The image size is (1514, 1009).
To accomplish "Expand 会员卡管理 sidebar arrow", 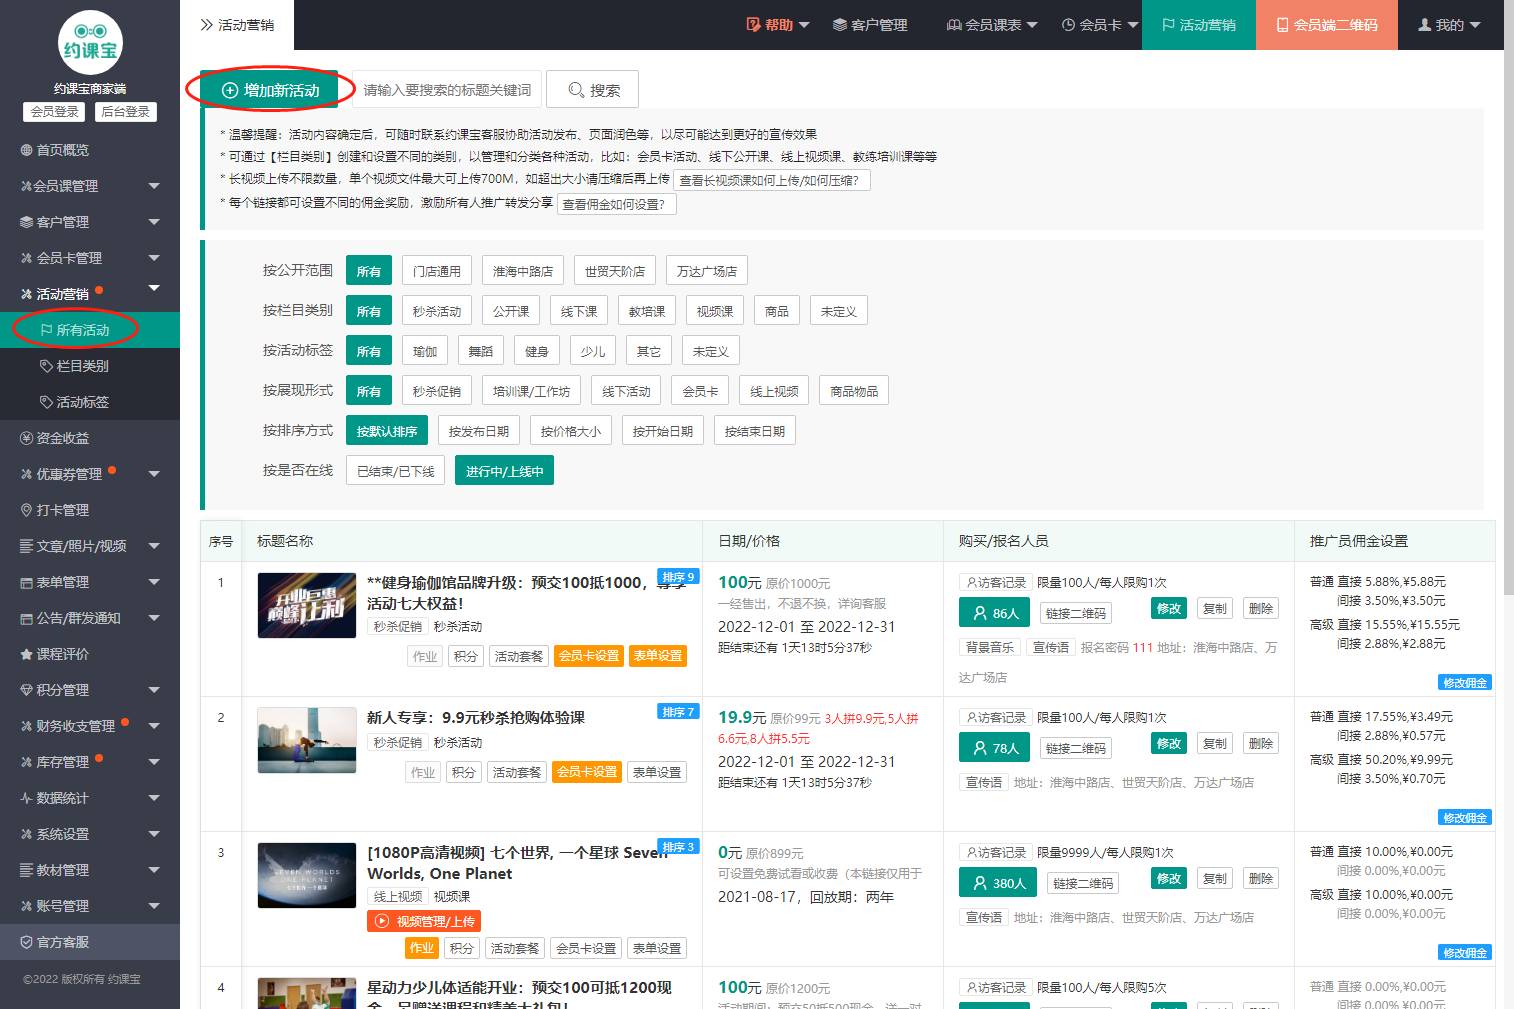I will (154, 258).
